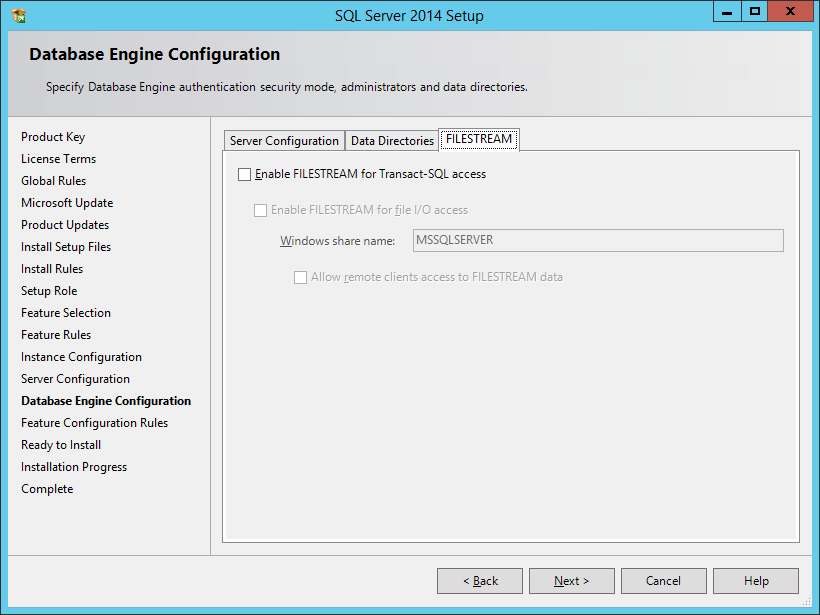Tick Allow remote clients access to FILESTREAM data
The height and width of the screenshot is (615, 820).
[x=300, y=277]
